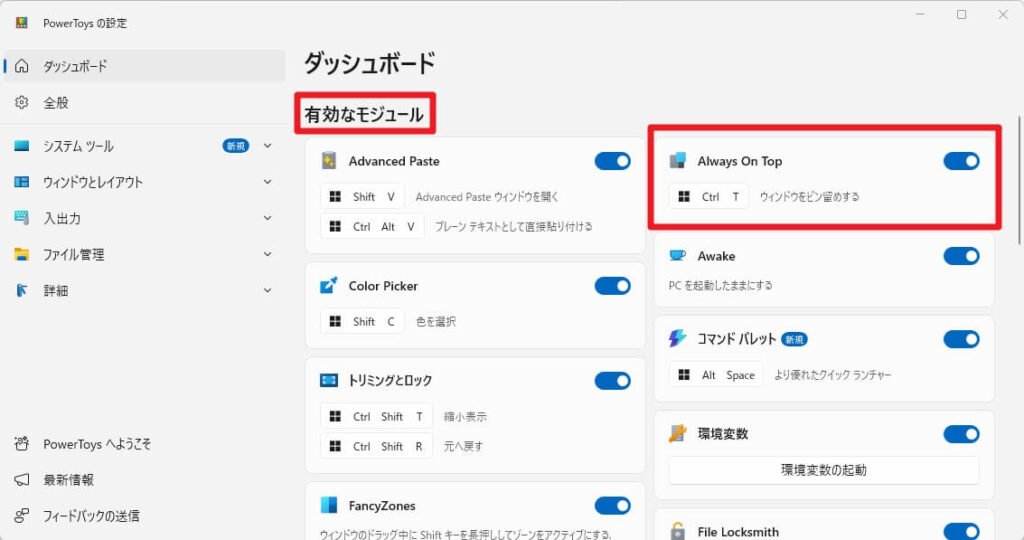Click the PowerToys へようこそ icon
This screenshot has width=1024, height=540.
point(22,444)
